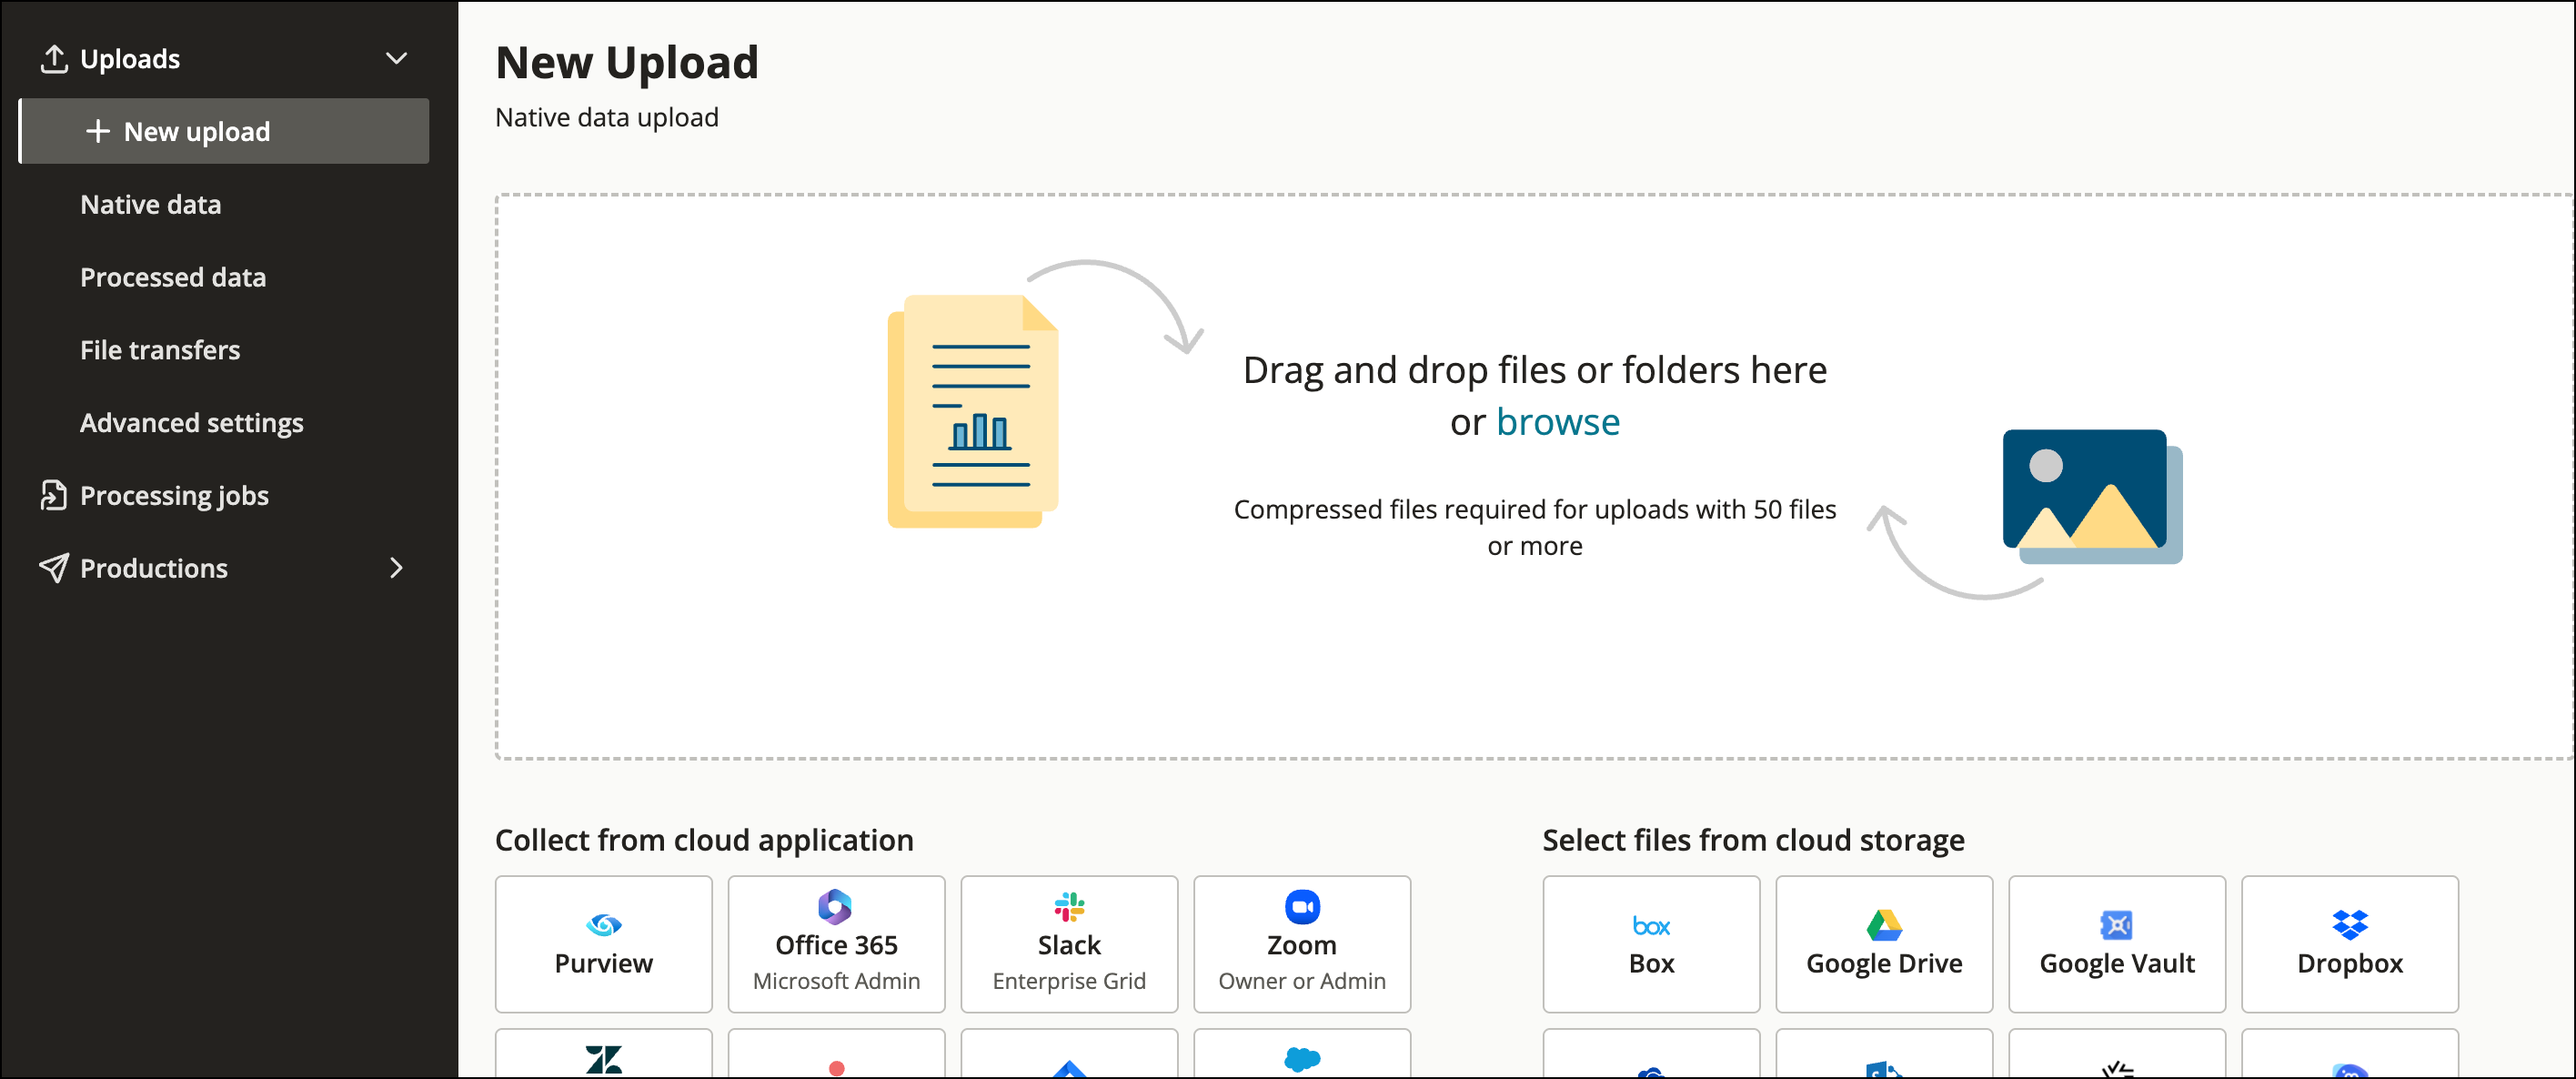Click the picture illustration in drop area
The image size is (2576, 1079).
tap(2092, 496)
